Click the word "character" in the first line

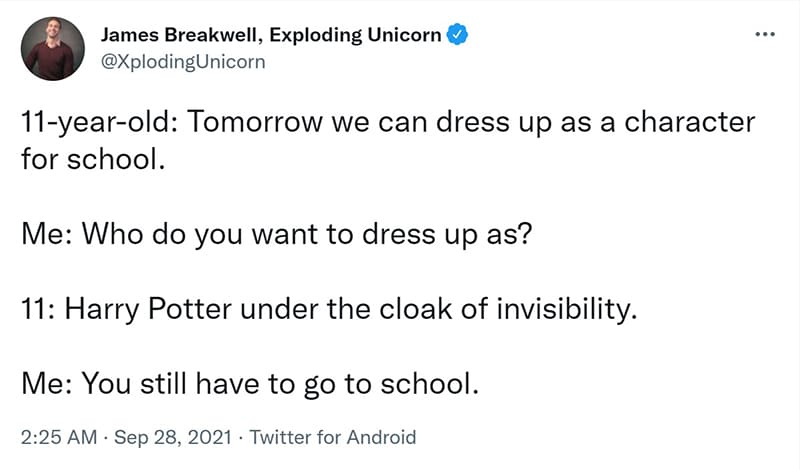click(690, 122)
